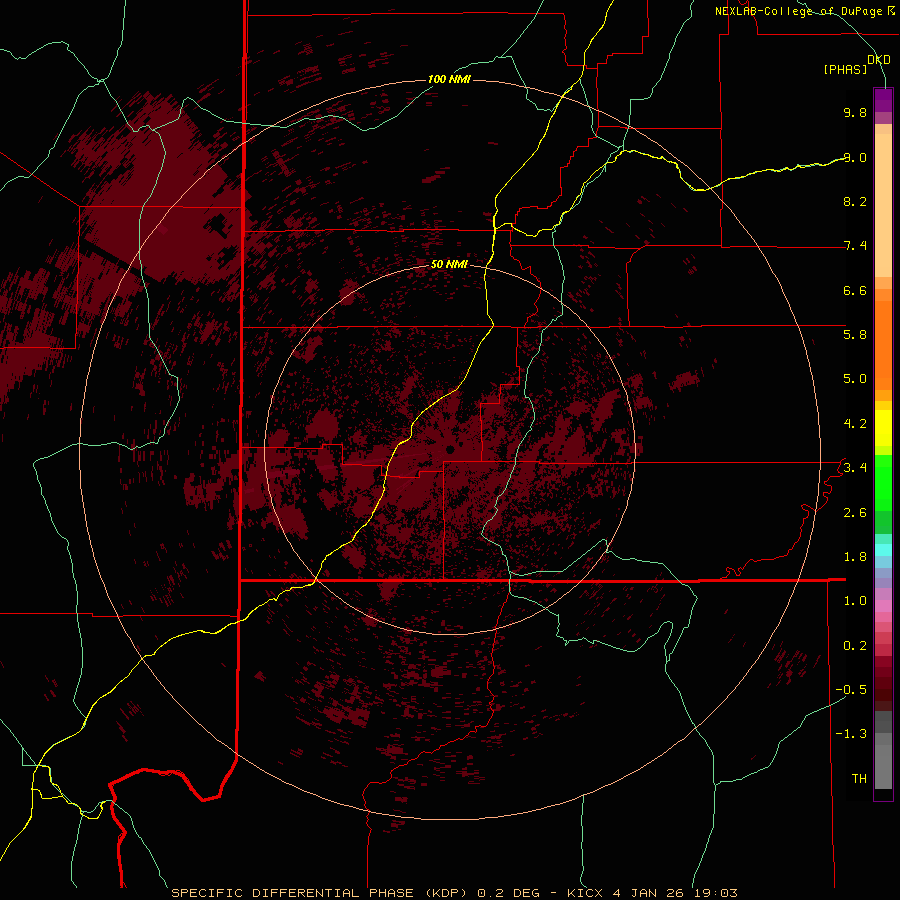Click the [PHAS] unit label
Screen dimensions: 900x900
click(845, 69)
